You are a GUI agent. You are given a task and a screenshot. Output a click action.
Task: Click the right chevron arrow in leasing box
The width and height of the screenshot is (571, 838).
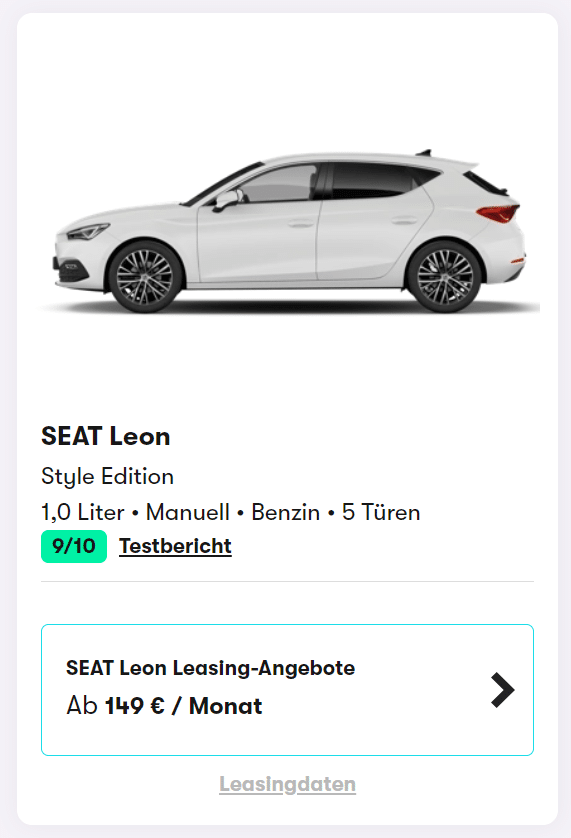click(x=503, y=690)
